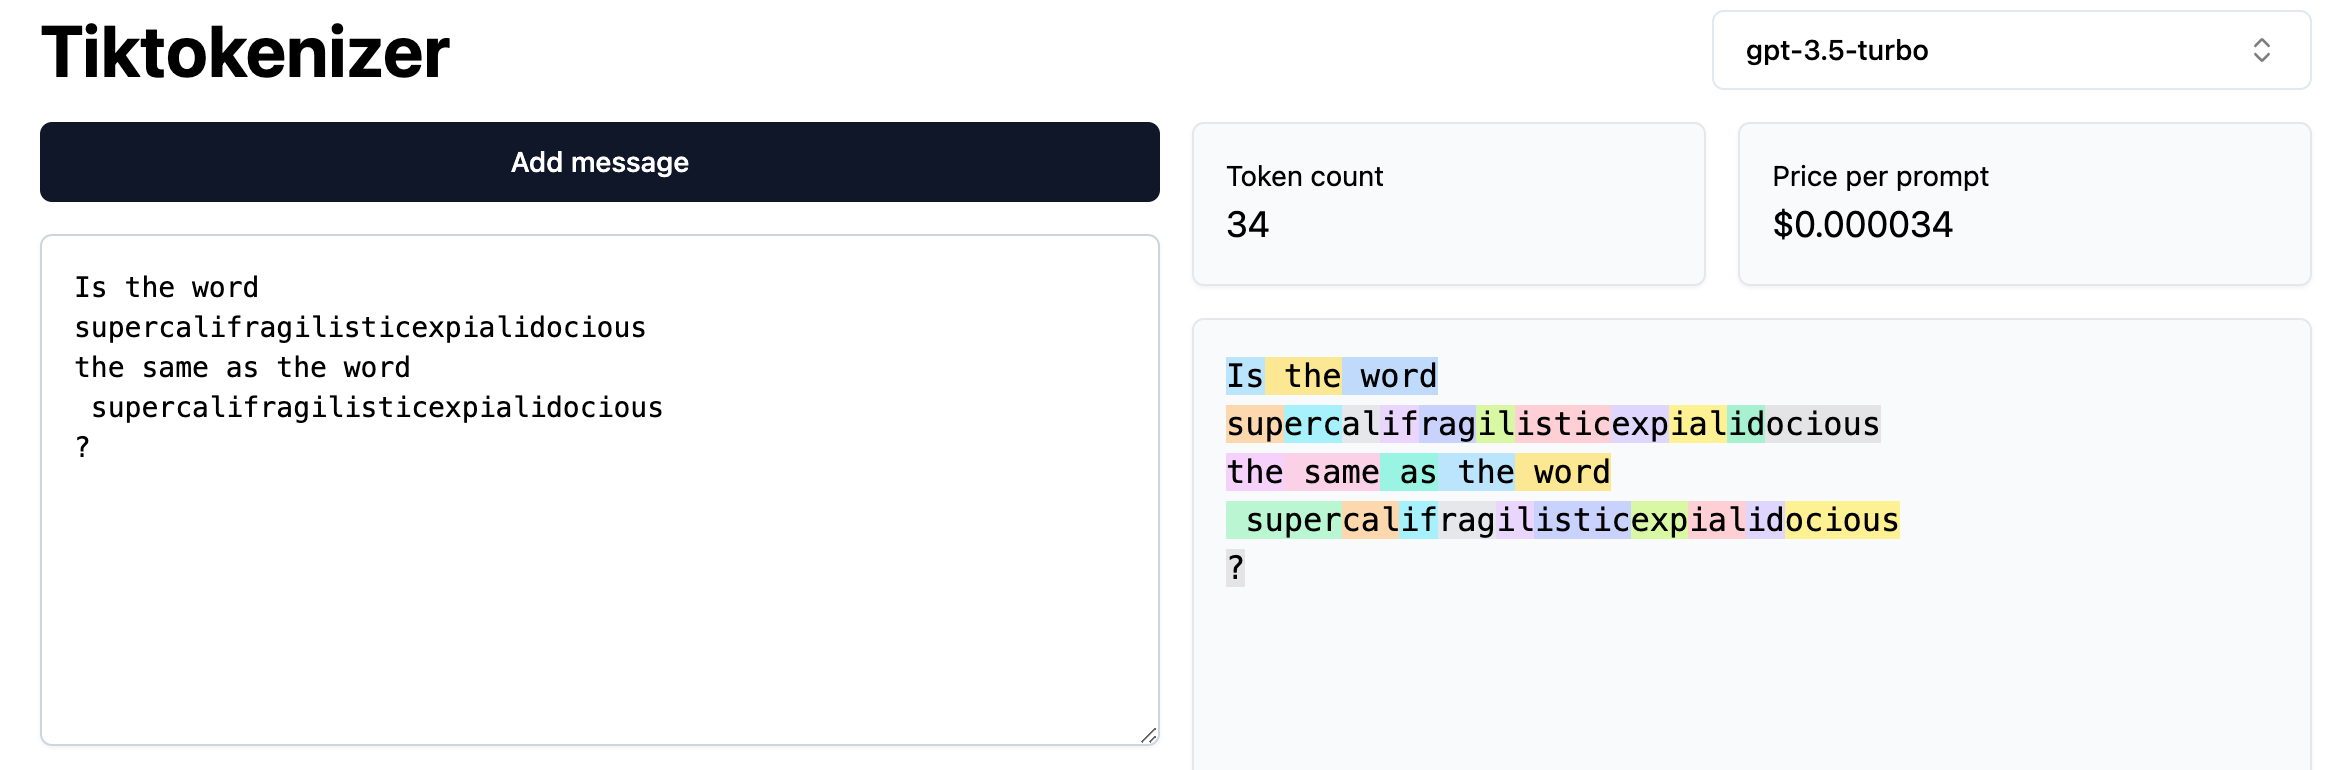Click inside the message text input area
Viewport: 2346px width, 770px height.
600,490
